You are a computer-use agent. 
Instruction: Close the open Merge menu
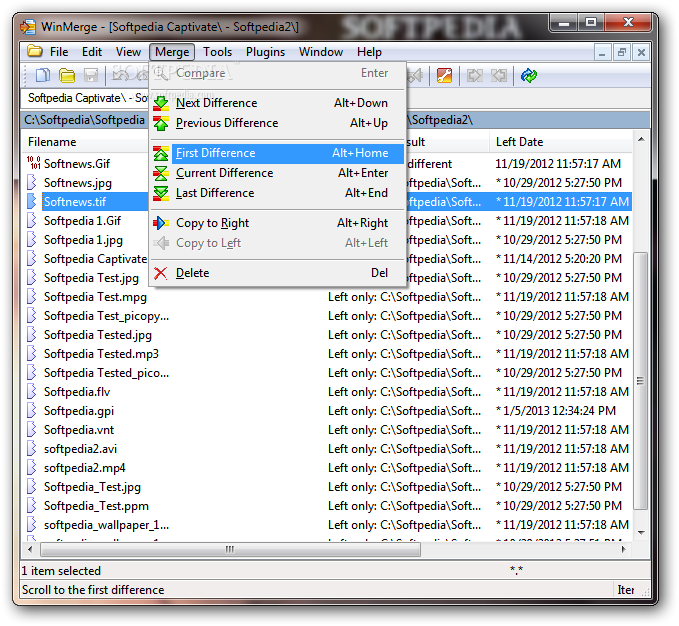click(172, 52)
